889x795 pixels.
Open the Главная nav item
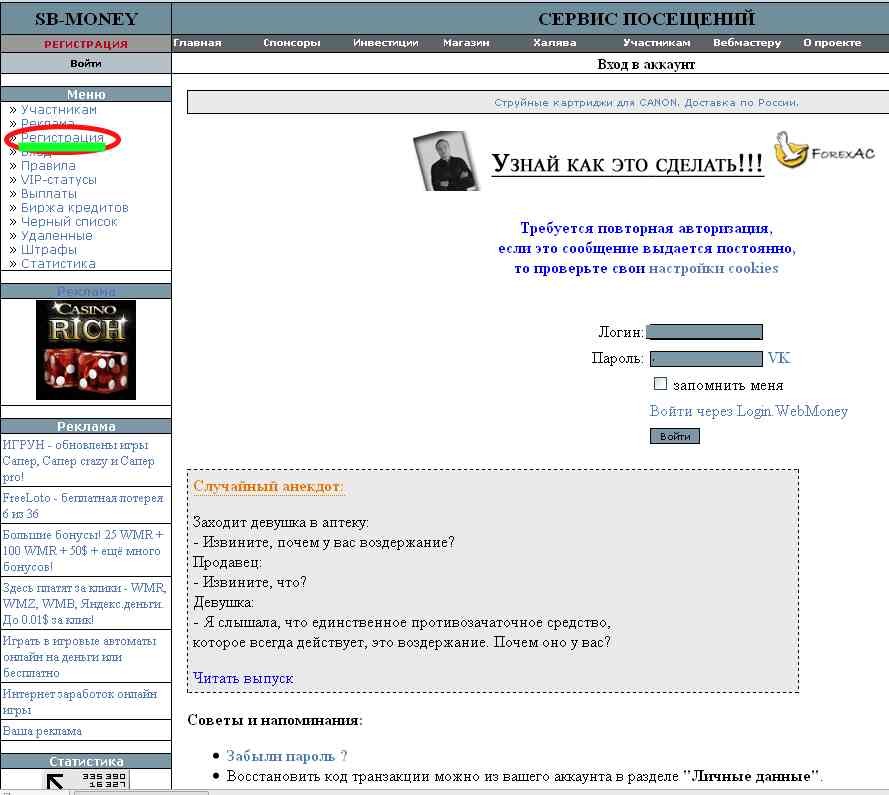tap(197, 43)
